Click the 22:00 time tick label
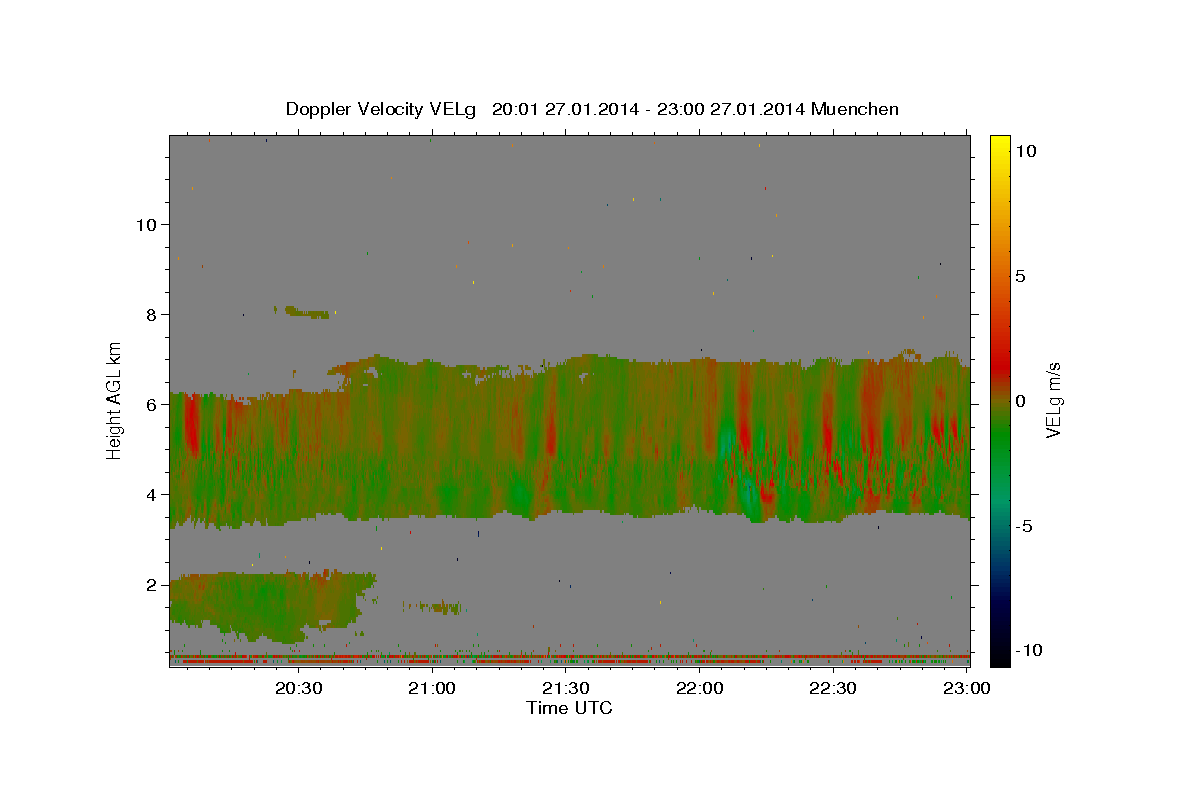The height and width of the screenshot is (800, 1200). point(700,689)
